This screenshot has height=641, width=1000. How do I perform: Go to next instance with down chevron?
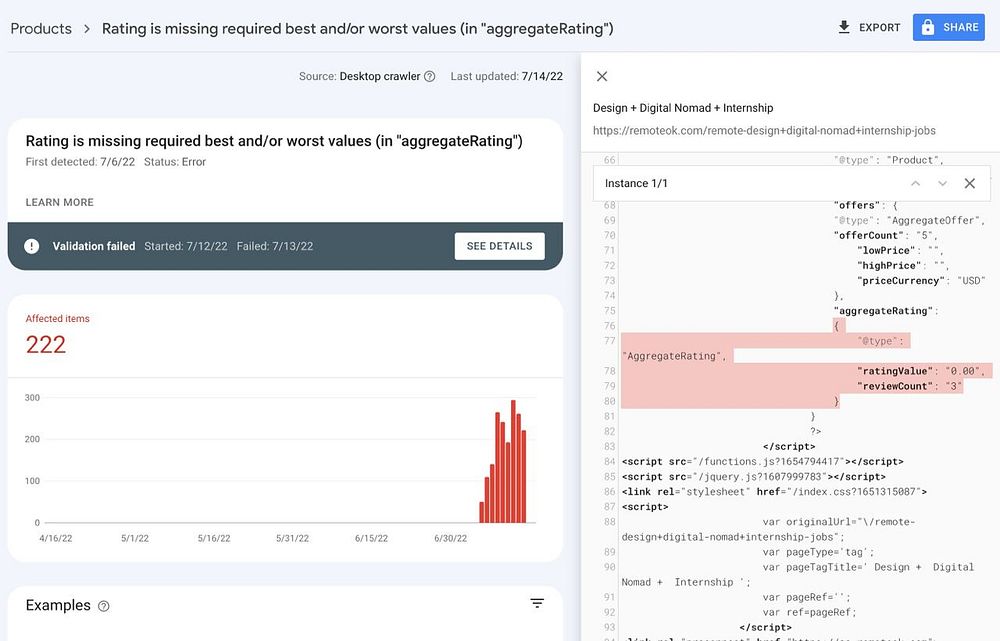tap(942, 184)
